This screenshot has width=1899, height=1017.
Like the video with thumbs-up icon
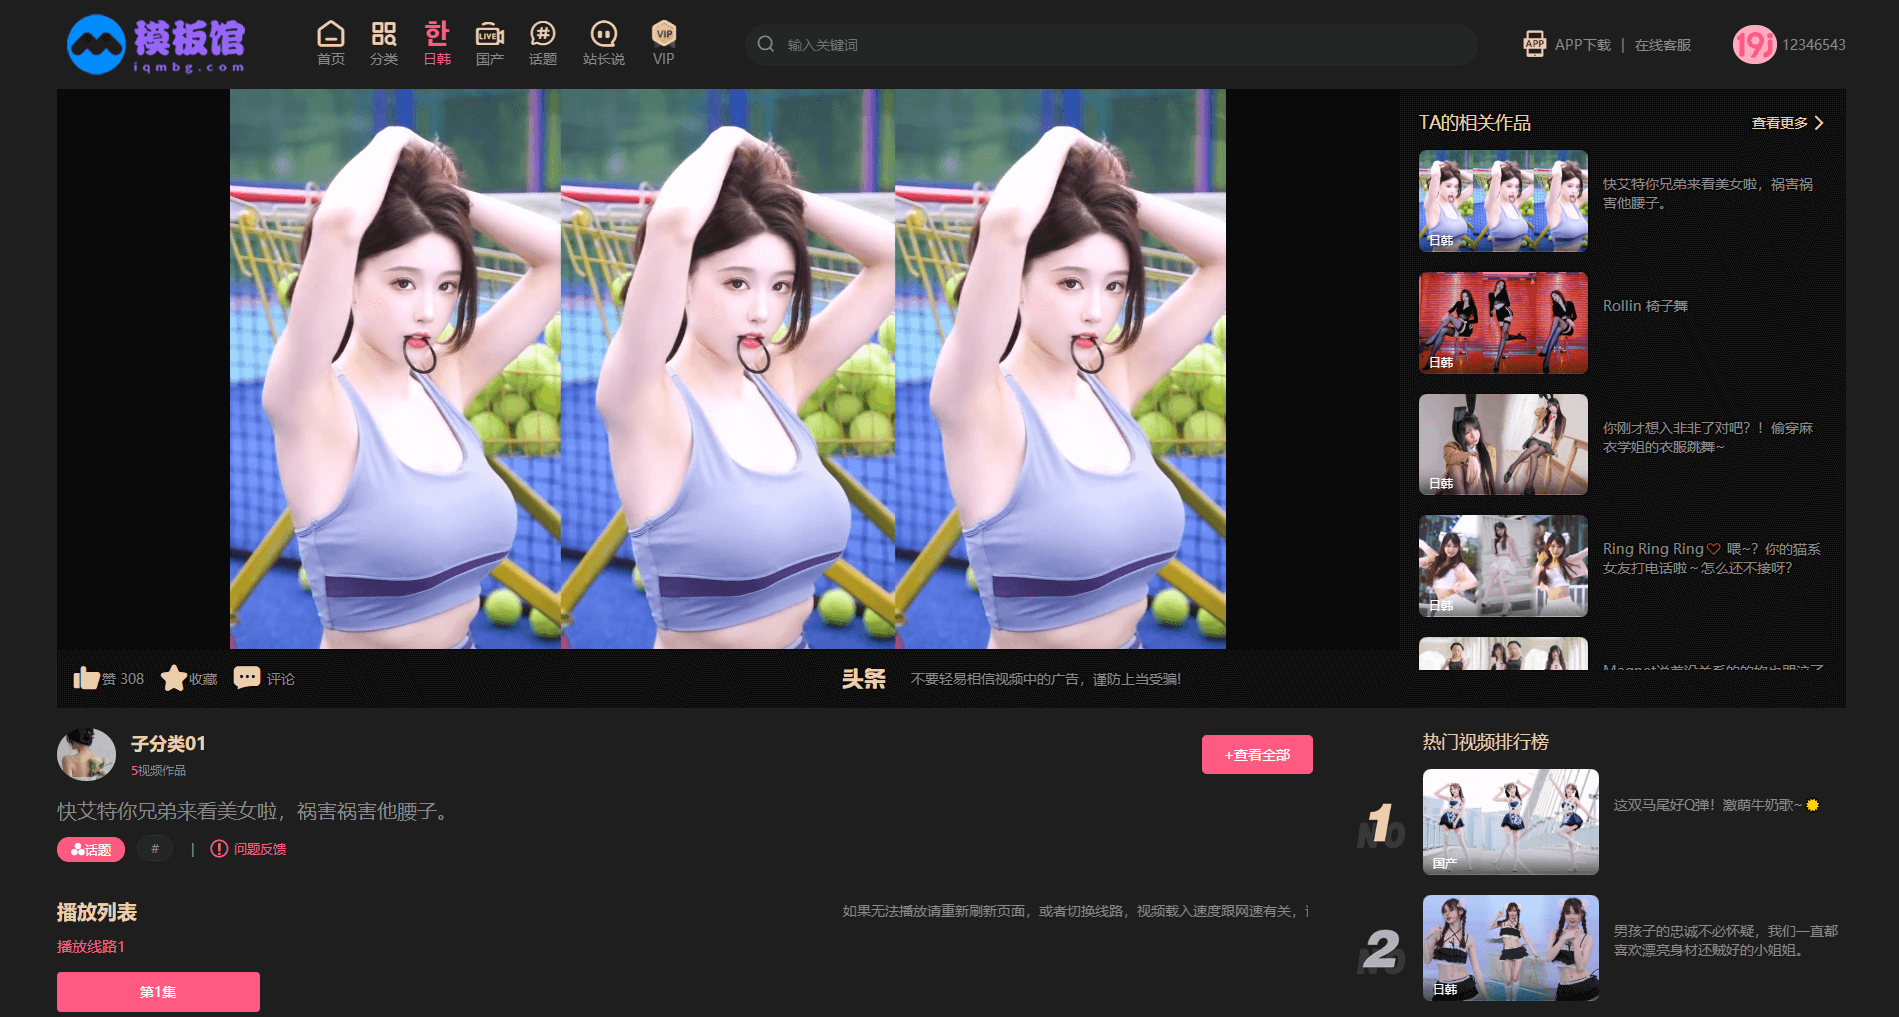pyautogui.click(x=86, y=678)
